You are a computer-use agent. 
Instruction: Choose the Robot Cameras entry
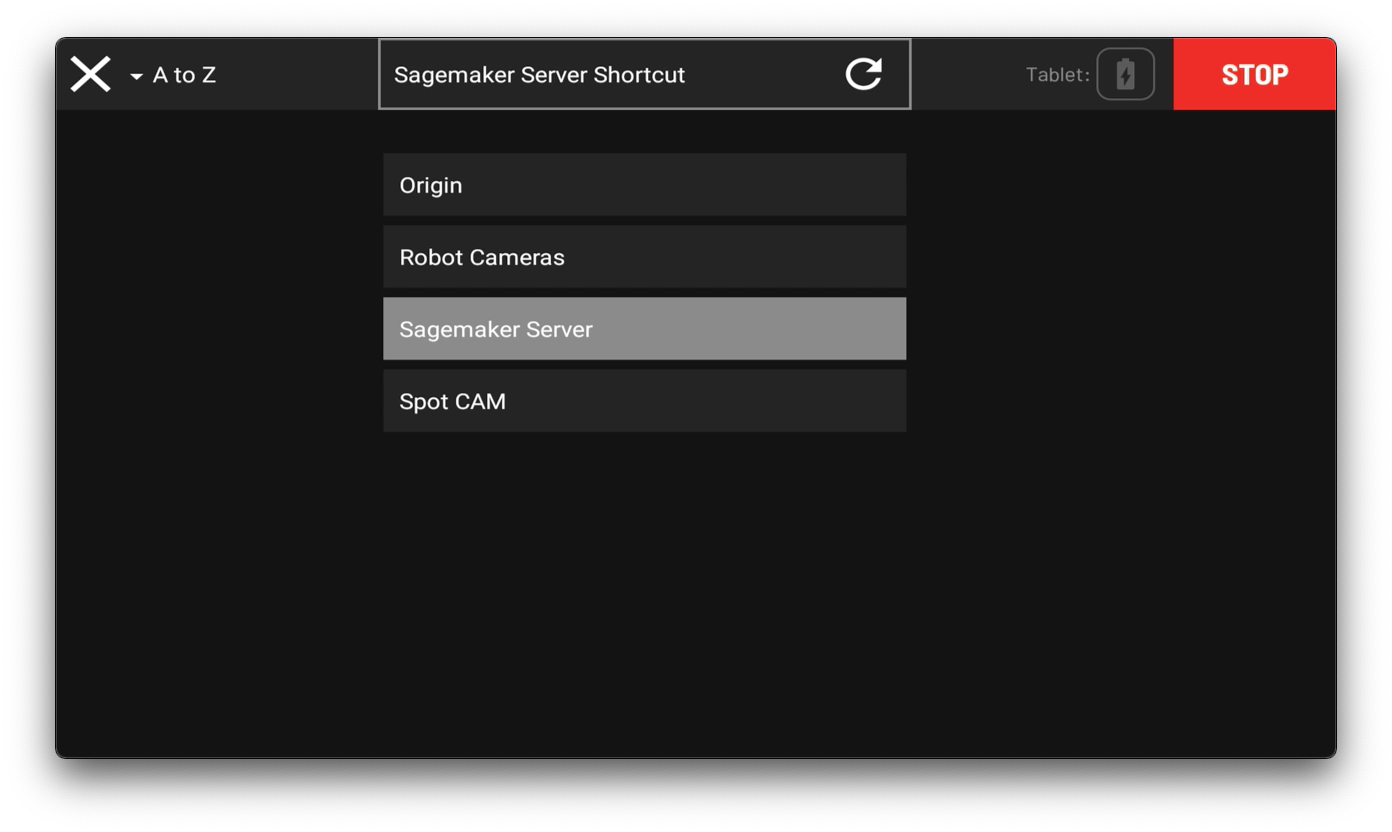[x=644, y=257]
